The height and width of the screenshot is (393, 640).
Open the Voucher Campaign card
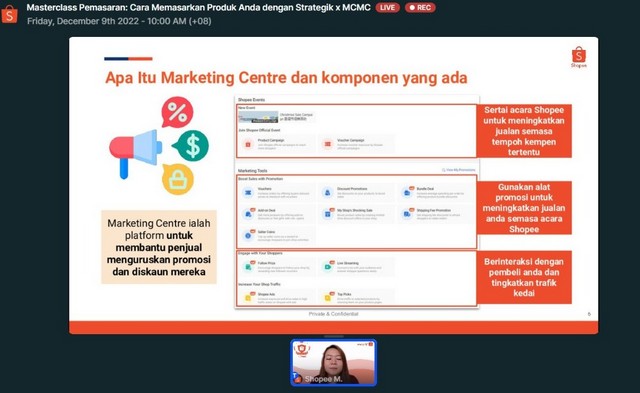click(x=356, y=144)
